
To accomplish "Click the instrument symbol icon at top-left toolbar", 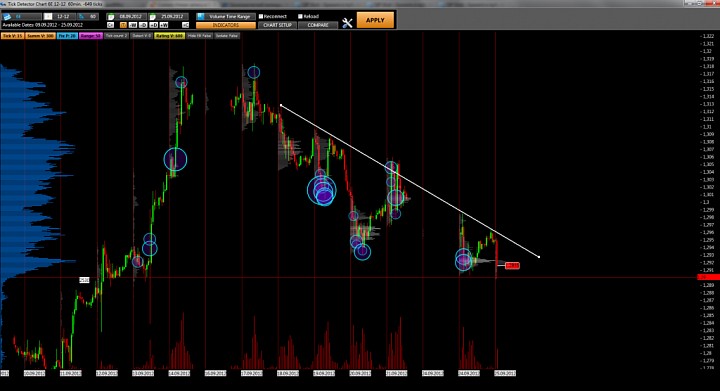I will [x=7, y=17].
